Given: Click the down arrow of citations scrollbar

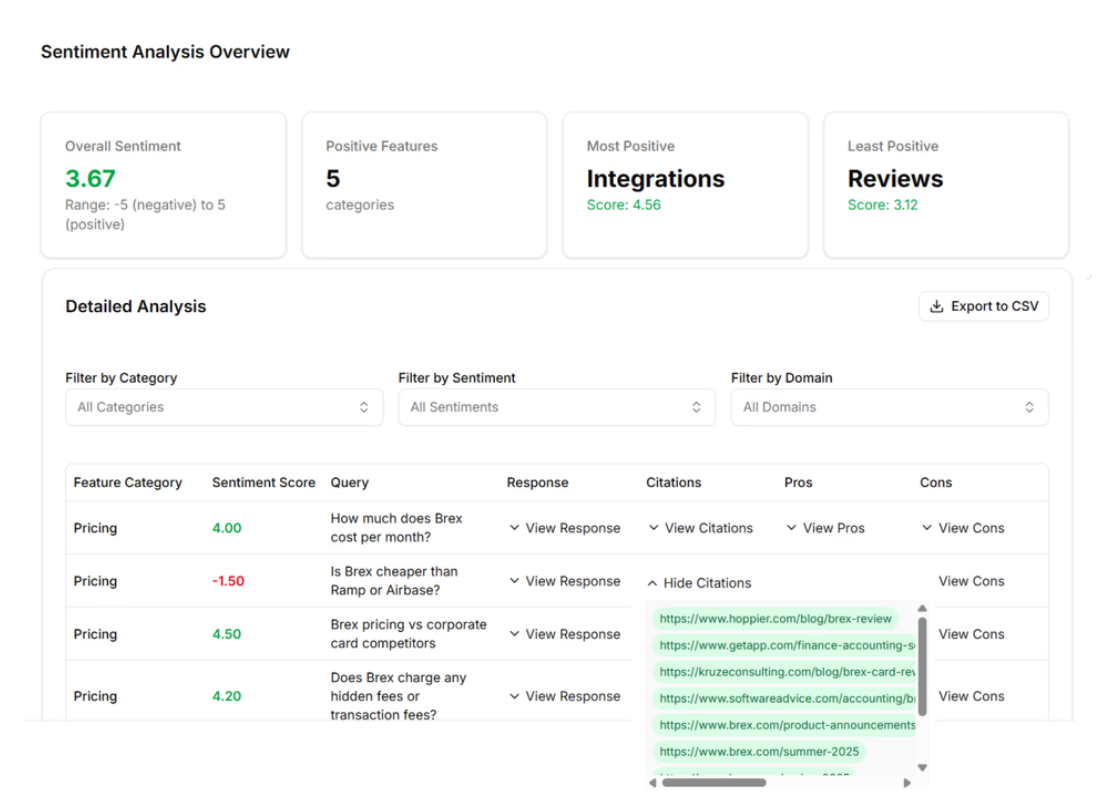Looking at the screenshot, I should pos(922,768).
